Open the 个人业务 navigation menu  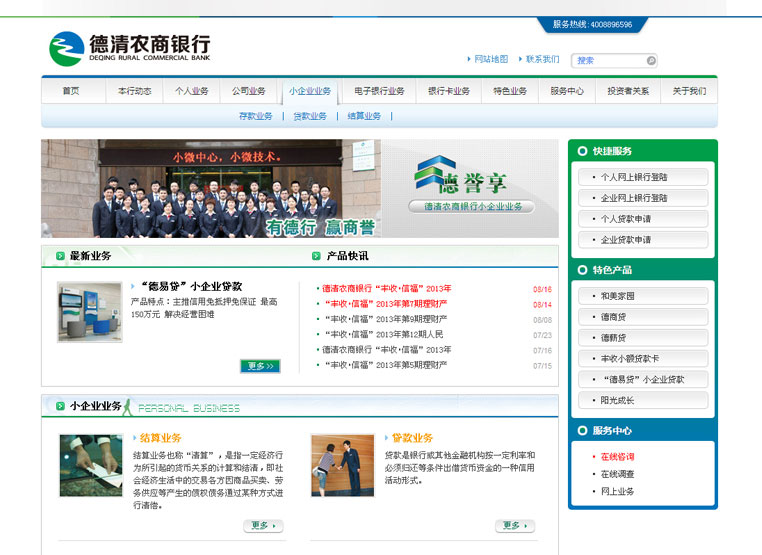click(x=192, y=91)
